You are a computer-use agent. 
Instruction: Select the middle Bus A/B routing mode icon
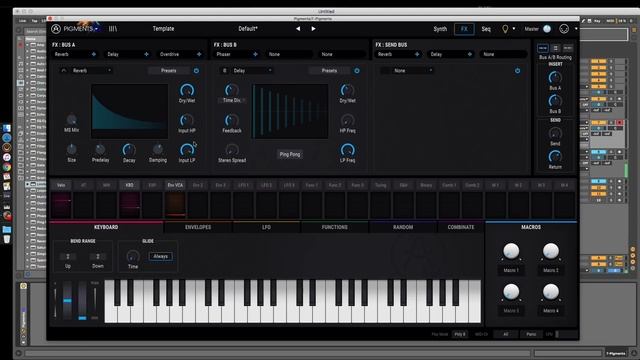[x=555, y=48]
